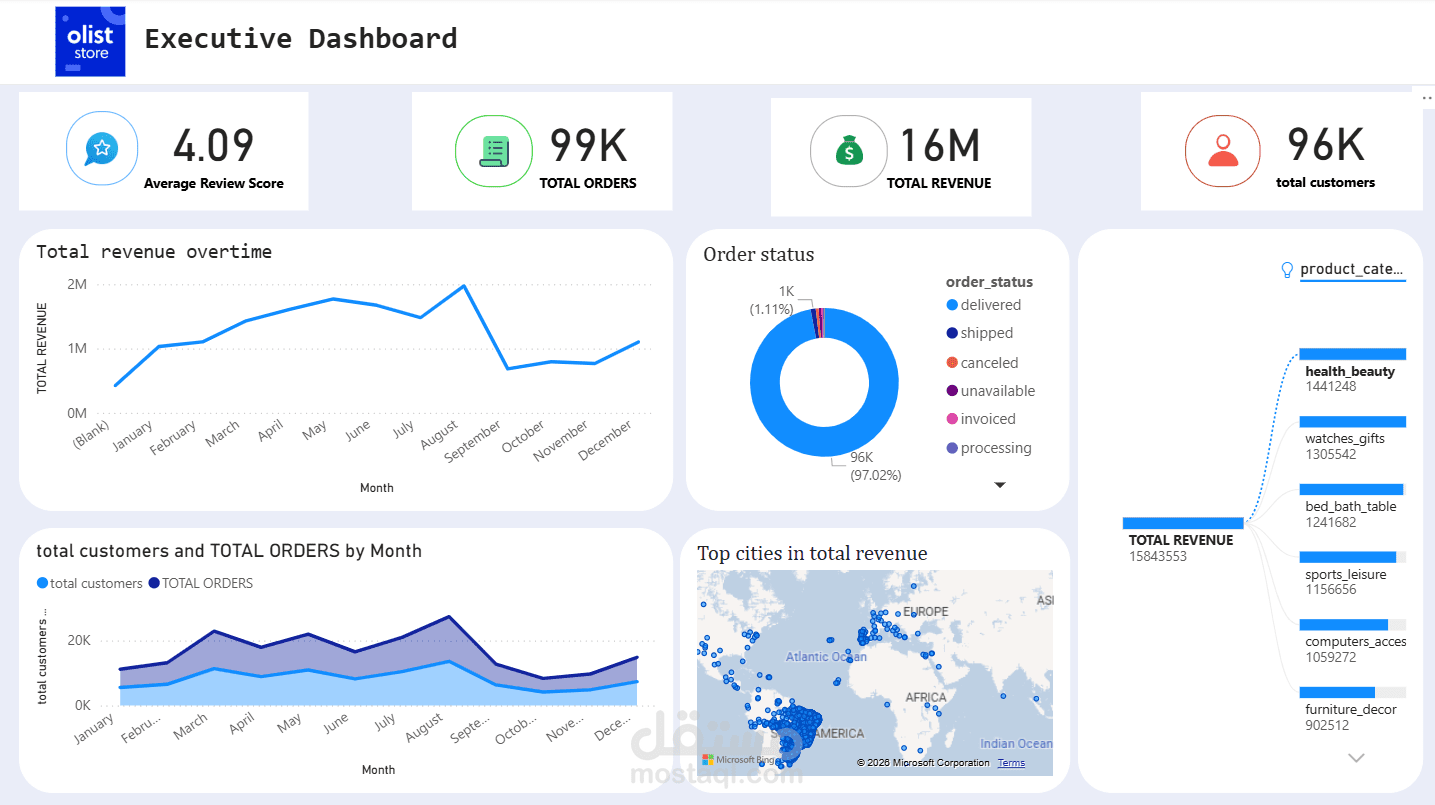Open the product_cate... field dropdown header
Image resolution: width=1435 pixels, height=805 pixels.
click(1351, 269)
